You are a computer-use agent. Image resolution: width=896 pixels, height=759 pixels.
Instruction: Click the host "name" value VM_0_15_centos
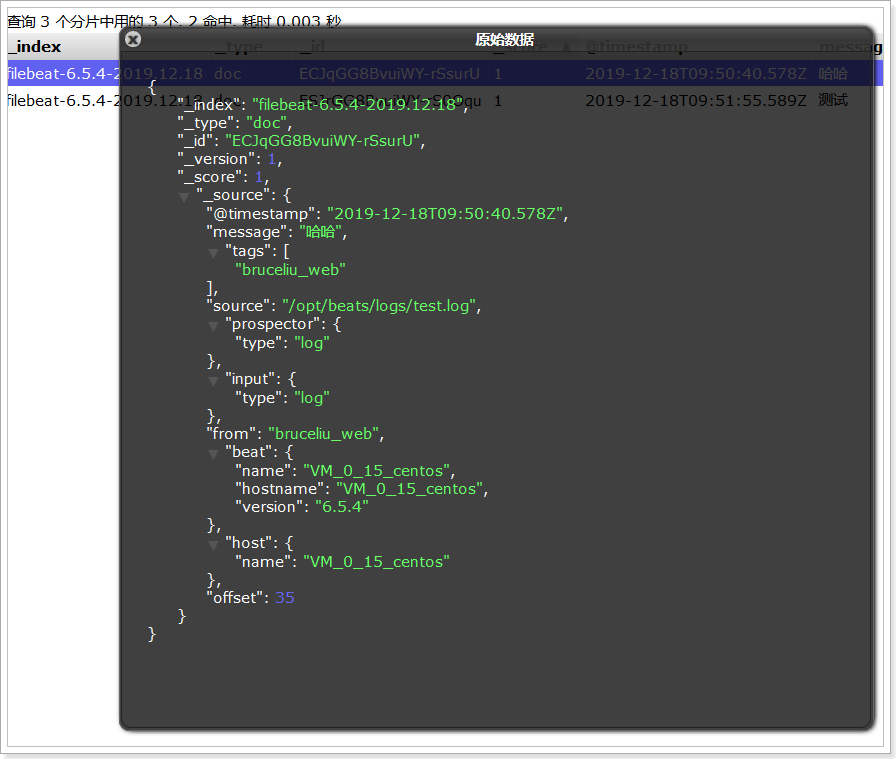click(x=377, y=562)
